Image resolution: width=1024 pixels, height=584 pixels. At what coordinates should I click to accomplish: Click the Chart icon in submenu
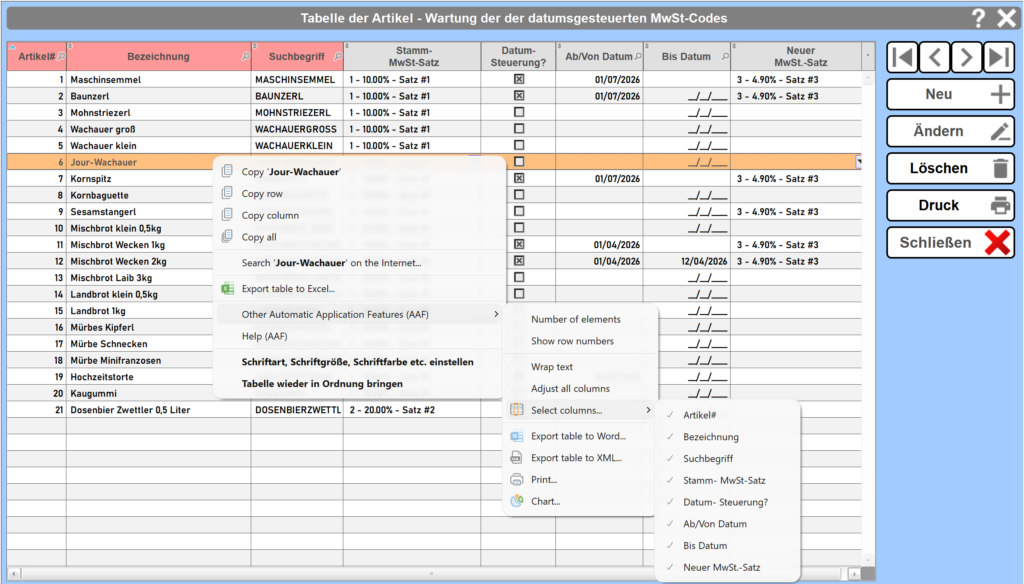pos(516,501)
